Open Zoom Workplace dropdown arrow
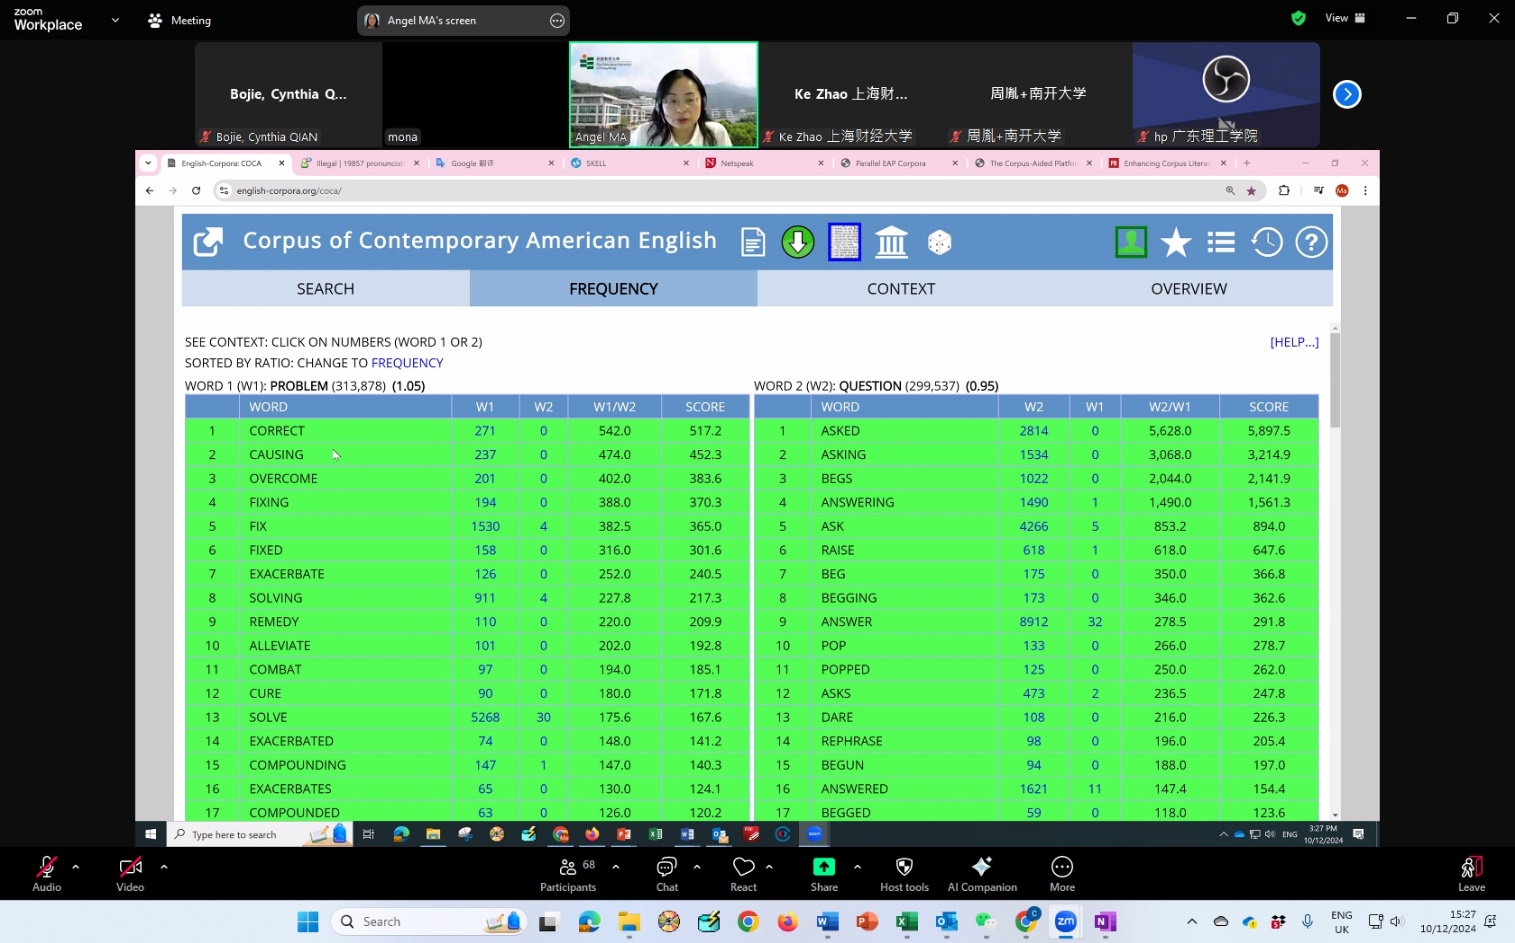 (x=115, y=20)
